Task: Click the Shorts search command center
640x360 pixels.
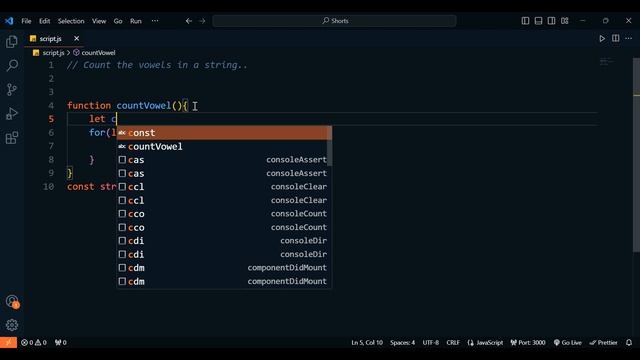Action: (x=334, y=21)
